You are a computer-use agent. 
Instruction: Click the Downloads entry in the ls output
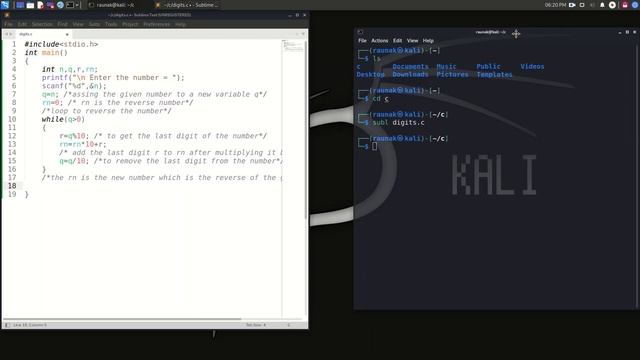tap(410, 75)
